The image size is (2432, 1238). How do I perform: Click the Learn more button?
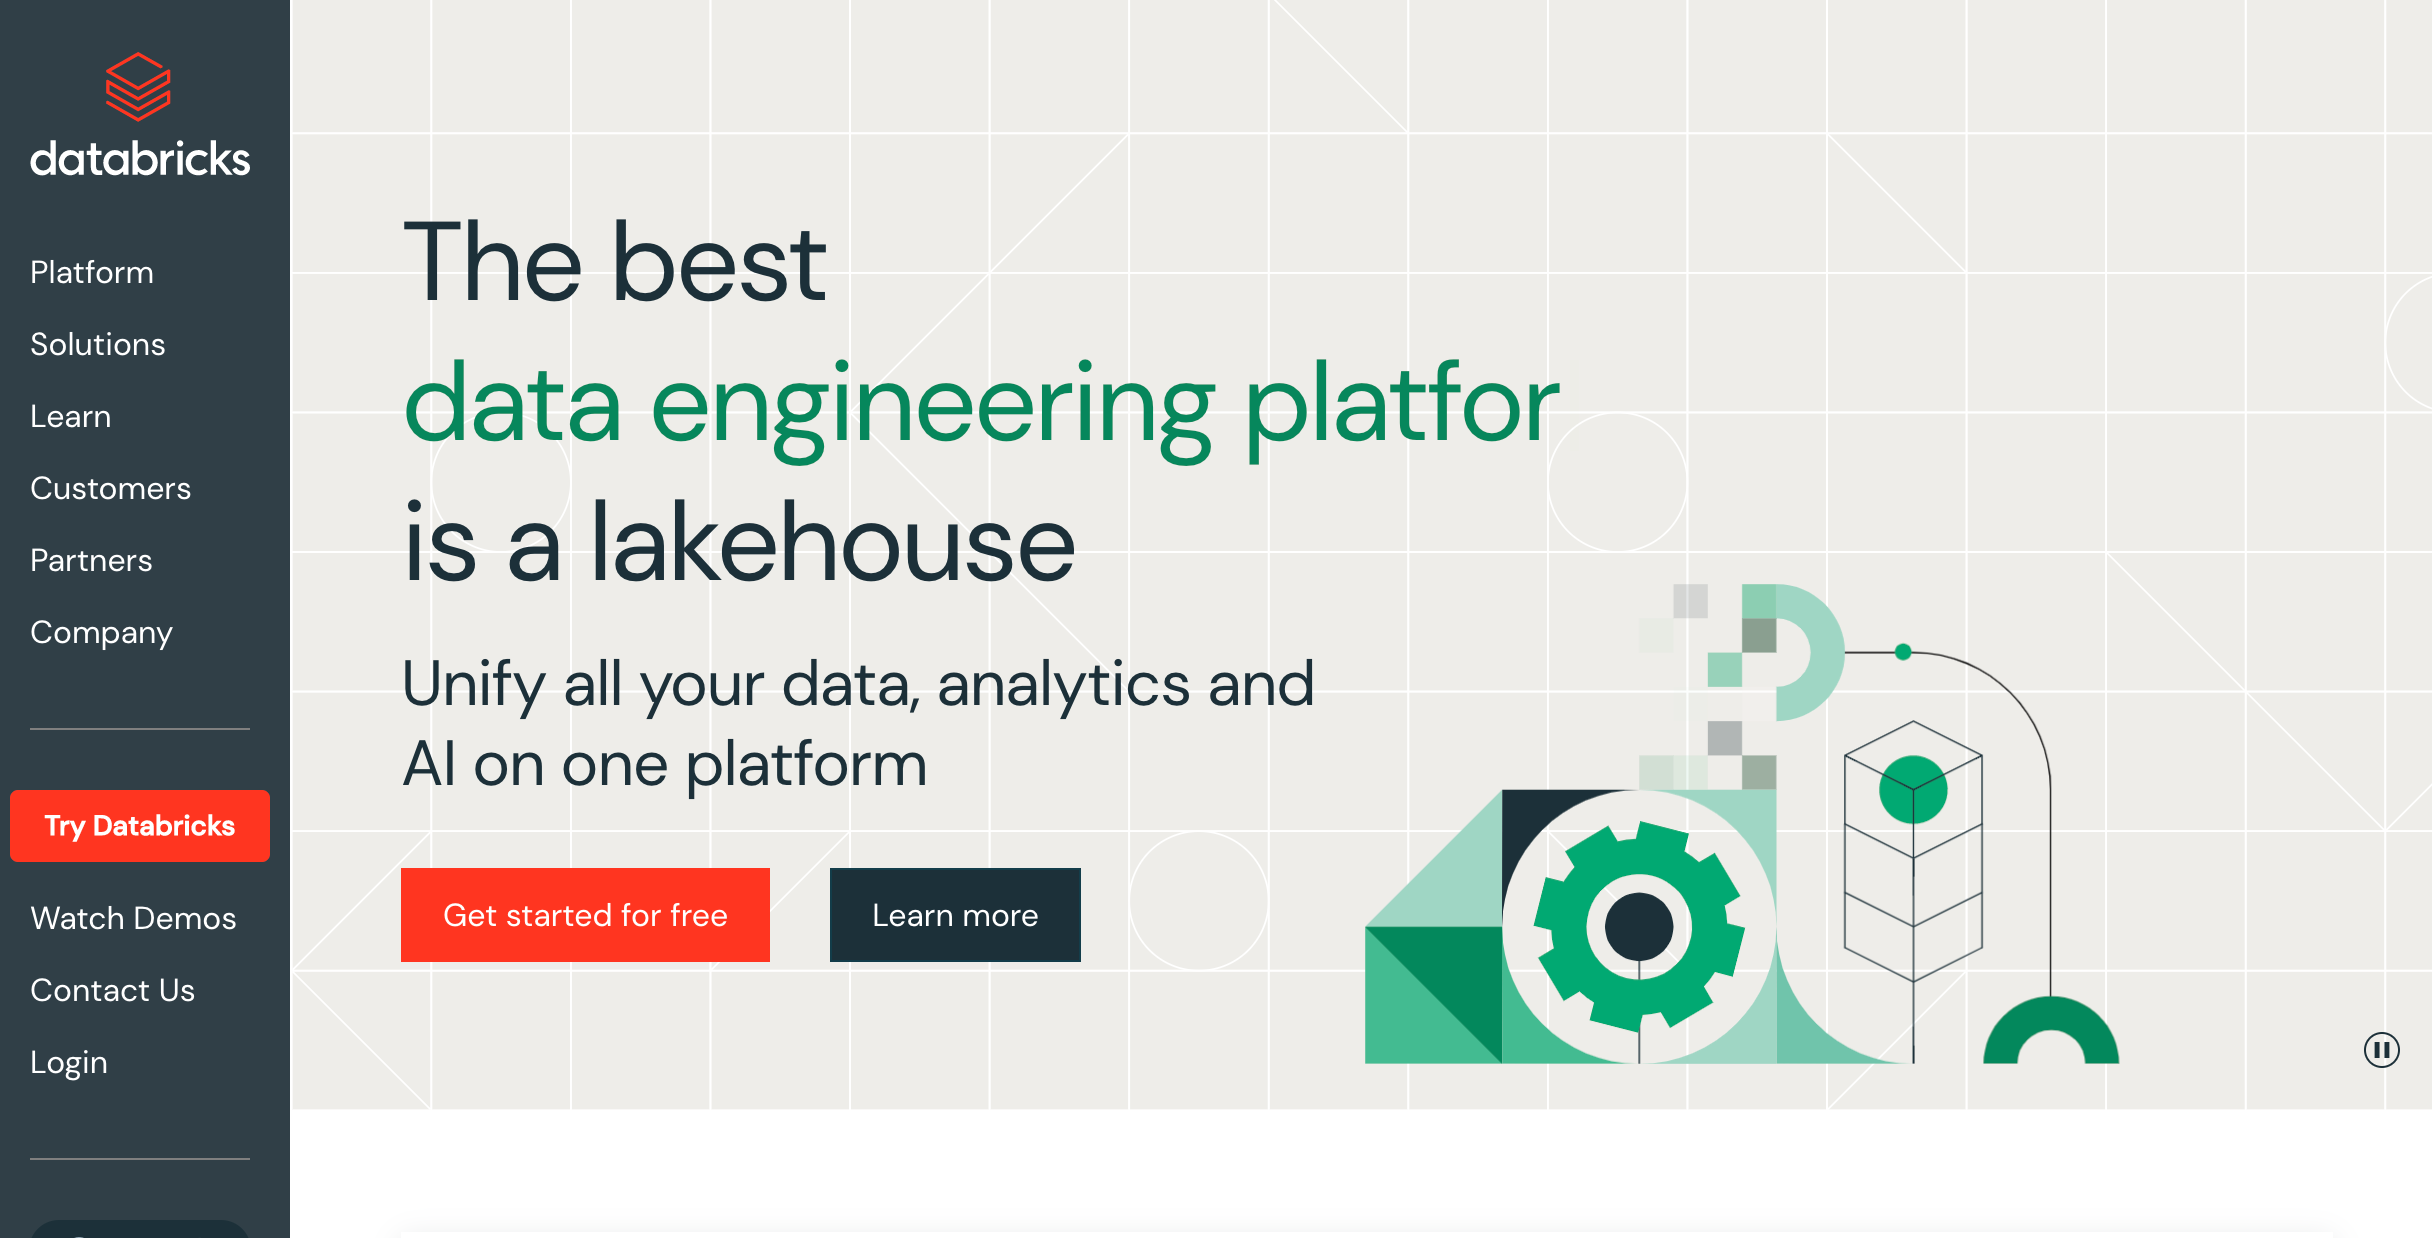(x=955, y=915)
